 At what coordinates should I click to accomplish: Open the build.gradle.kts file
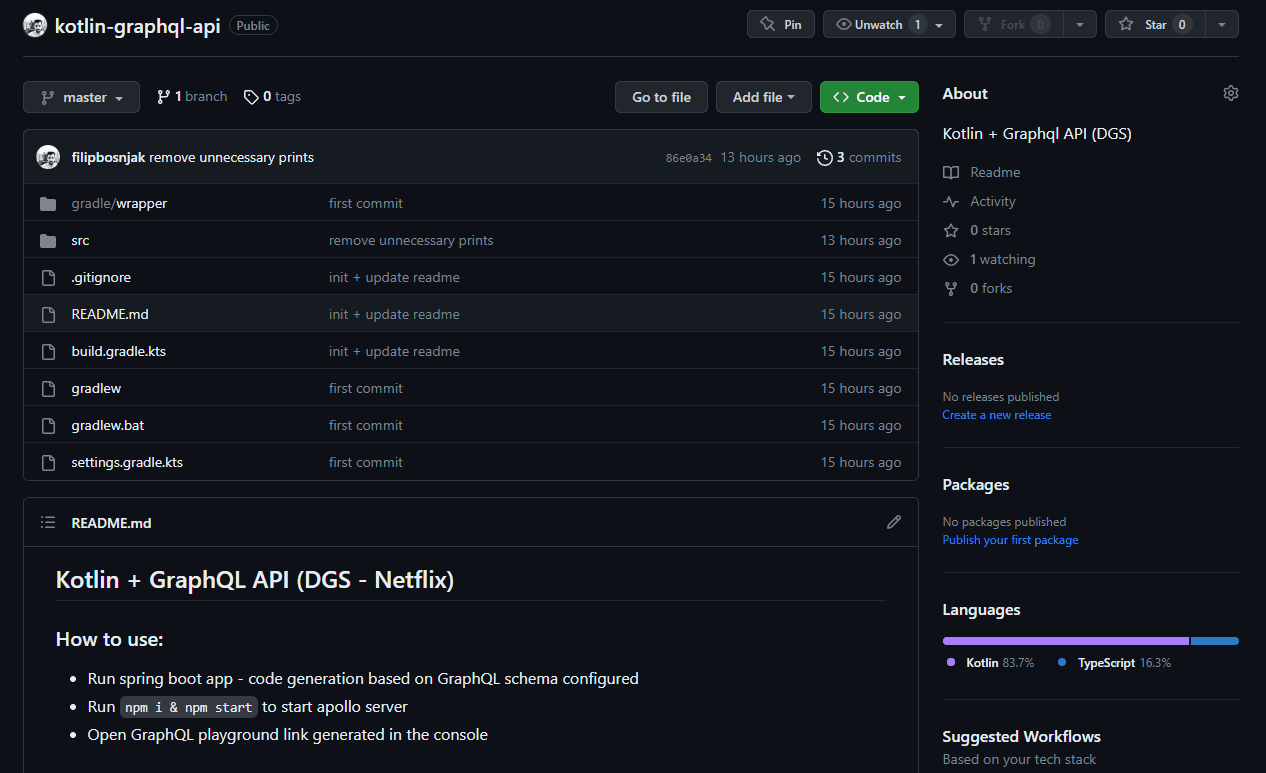point(119,351)
